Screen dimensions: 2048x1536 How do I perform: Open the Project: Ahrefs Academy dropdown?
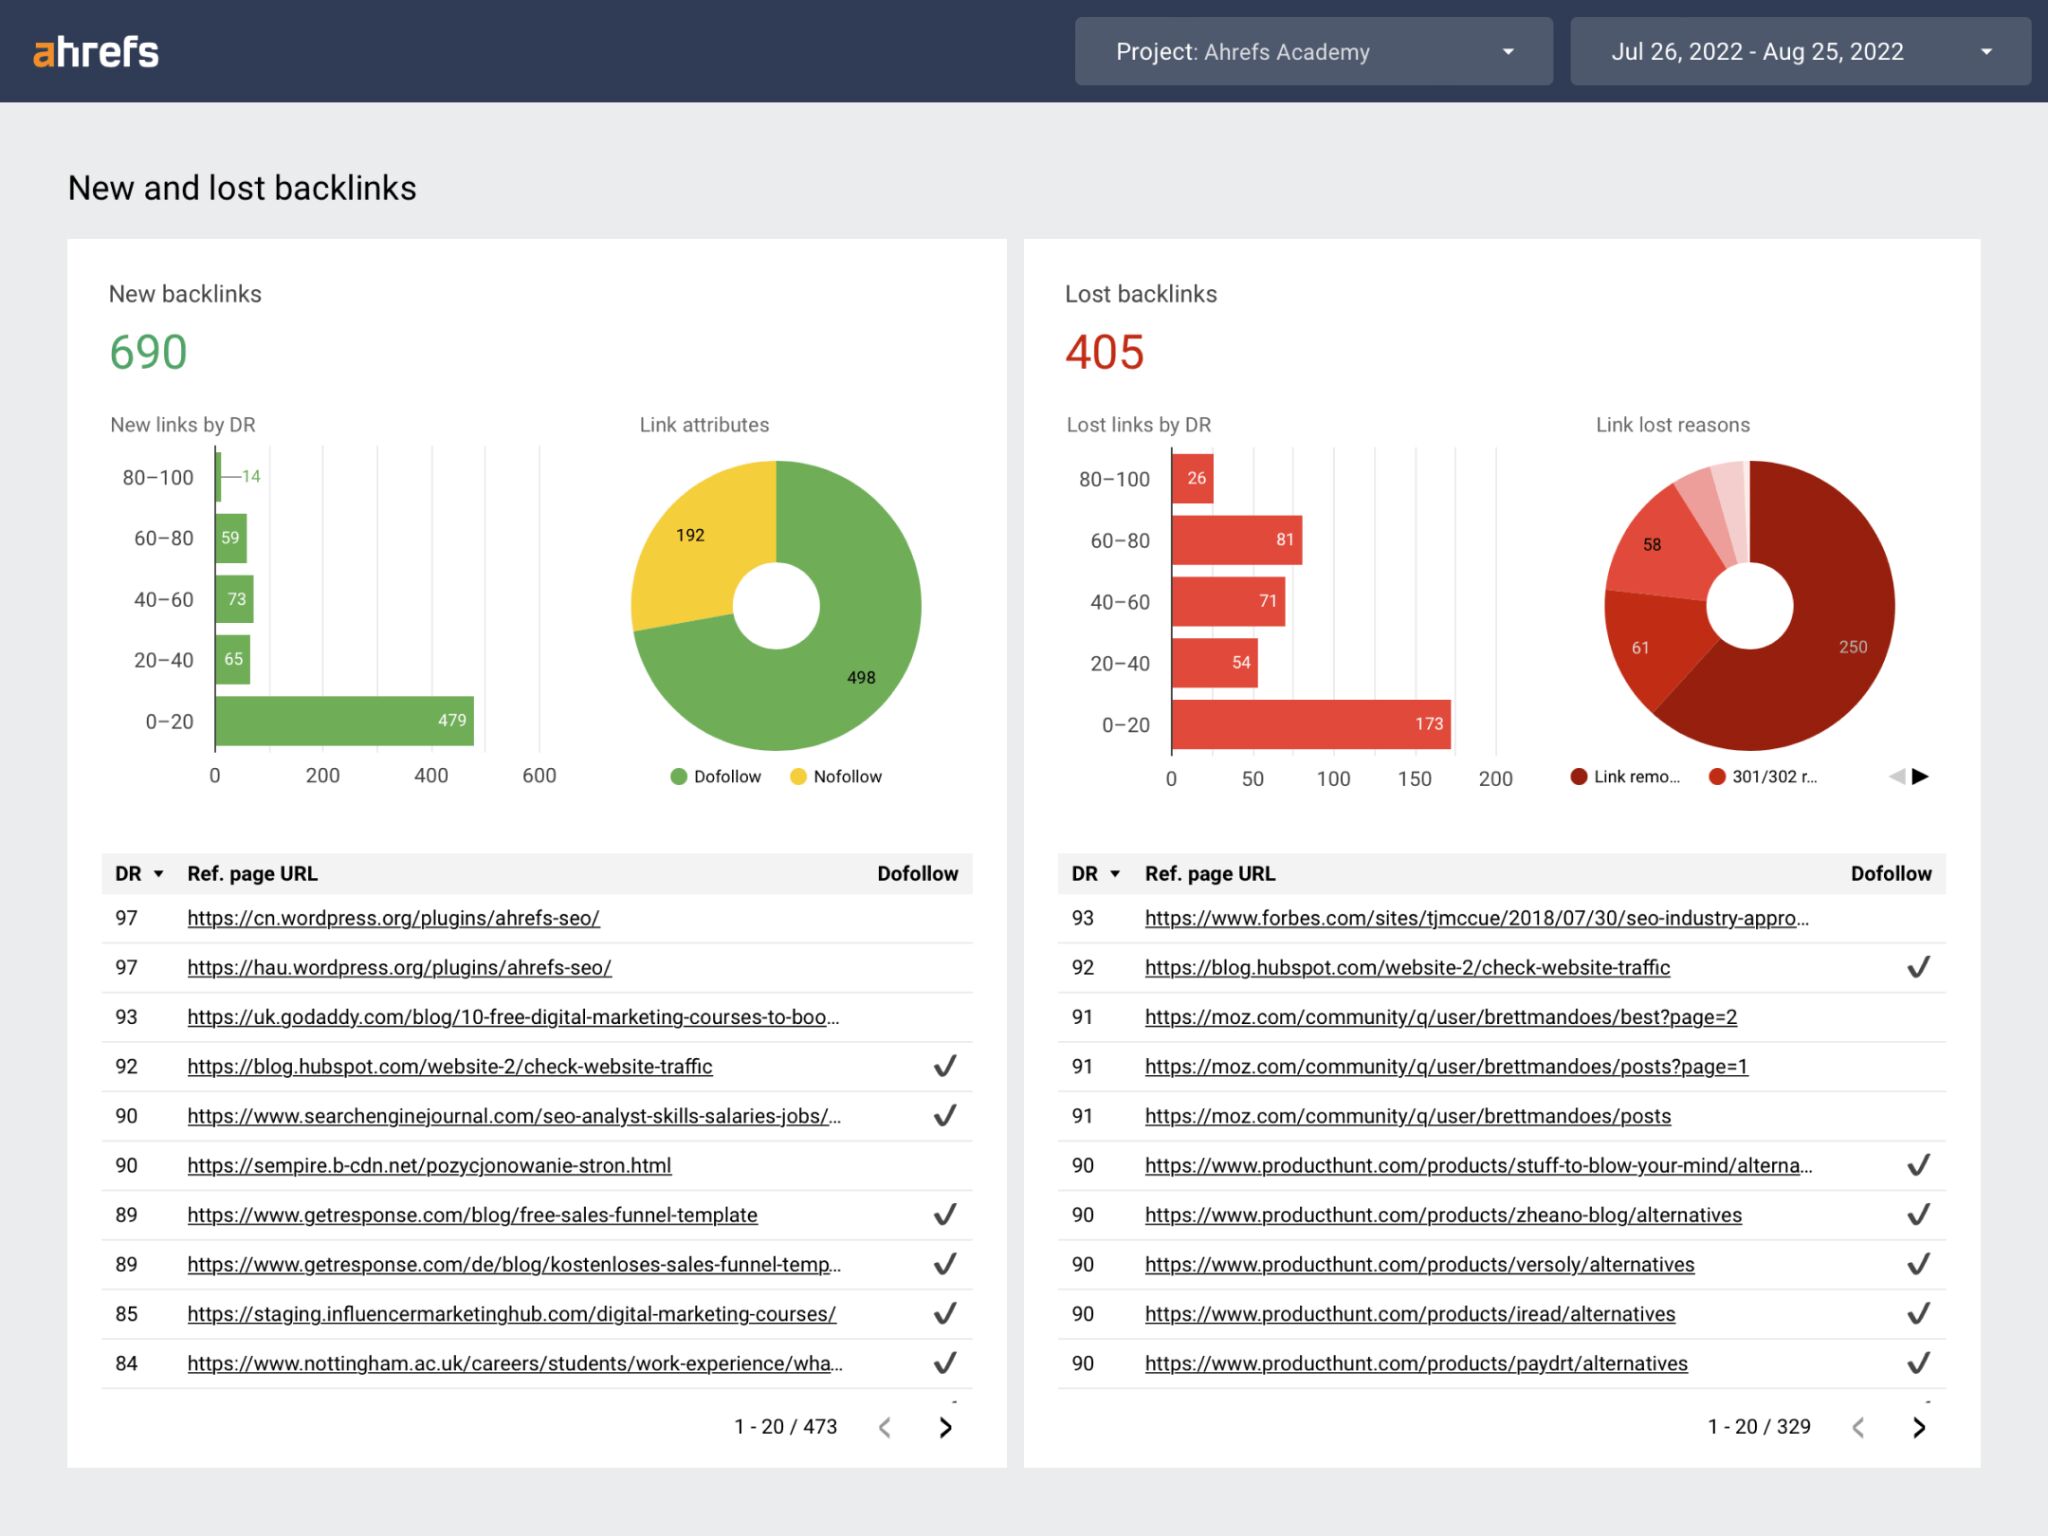click(x=1311, y=51)
